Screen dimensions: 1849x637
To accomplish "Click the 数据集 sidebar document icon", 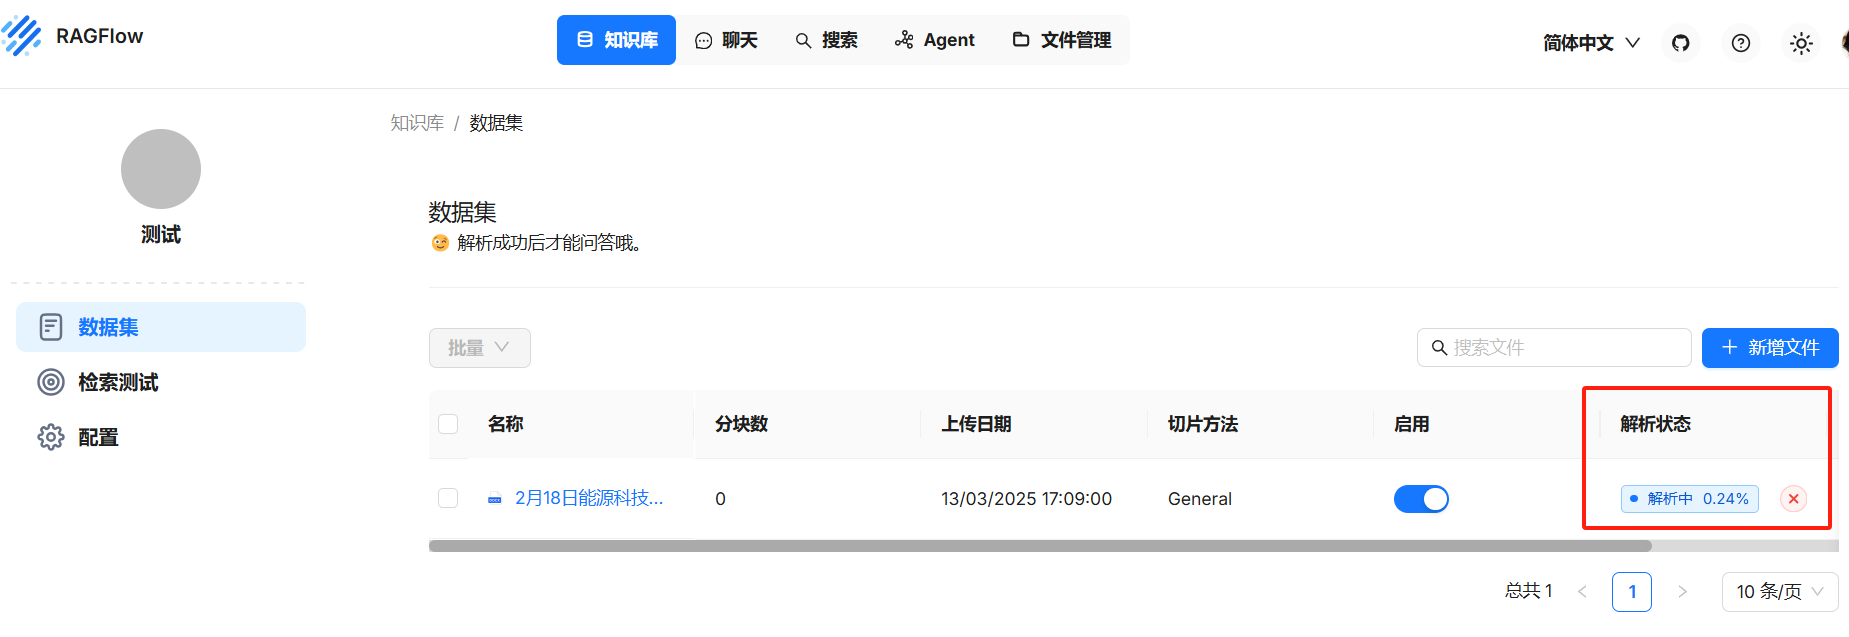I will pos(51,327).
